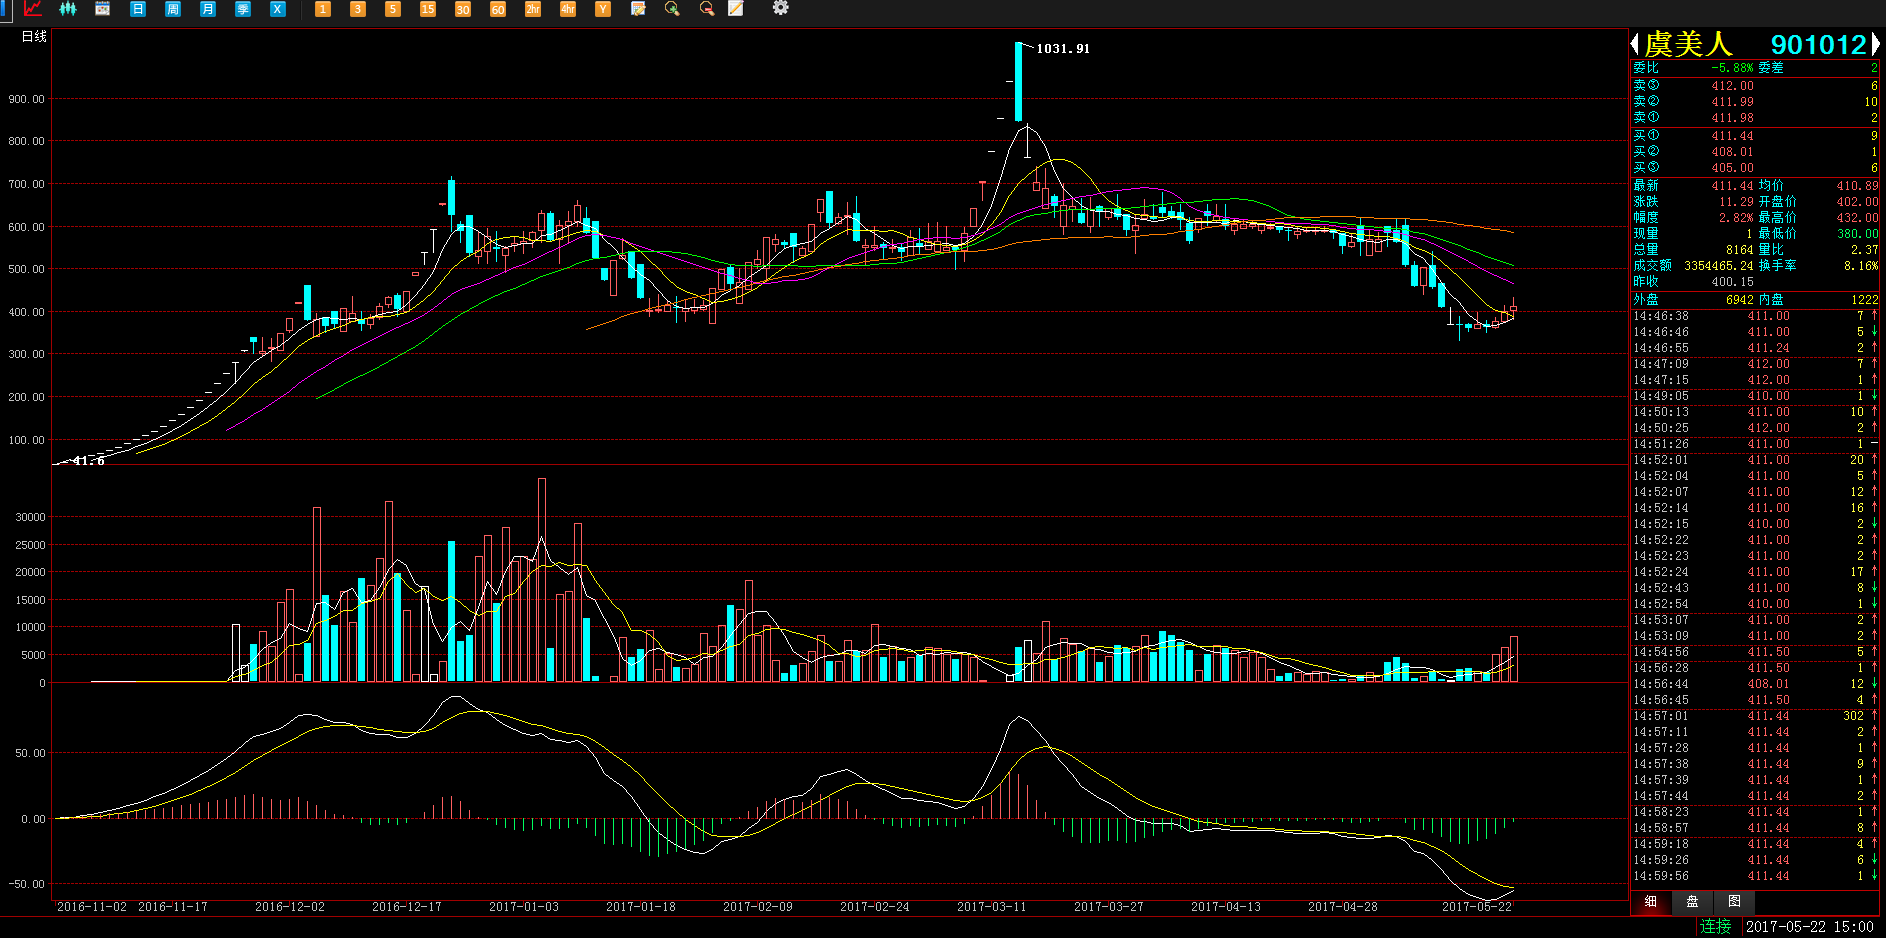Click 量比 value 2.37
The image size is (1886, 938).
coord(1864,250)
